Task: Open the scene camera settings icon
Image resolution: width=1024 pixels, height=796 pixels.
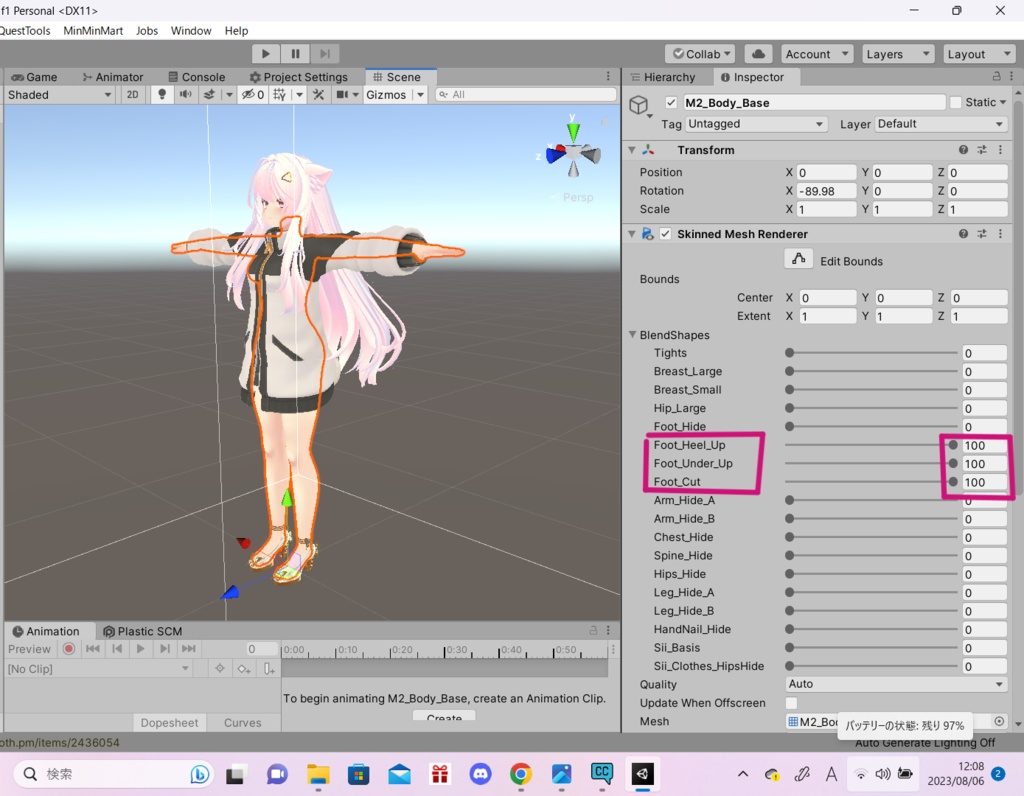Action: pyautogui.click(x=342, y=94)
